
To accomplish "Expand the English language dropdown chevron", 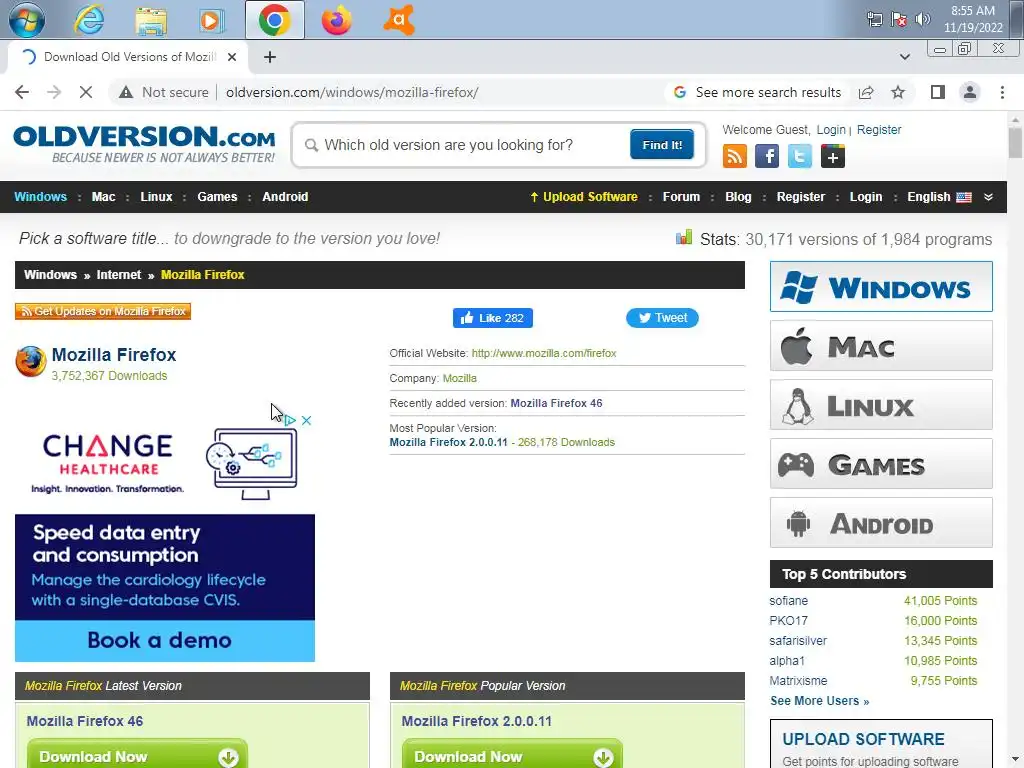I will tap(988, 197).
